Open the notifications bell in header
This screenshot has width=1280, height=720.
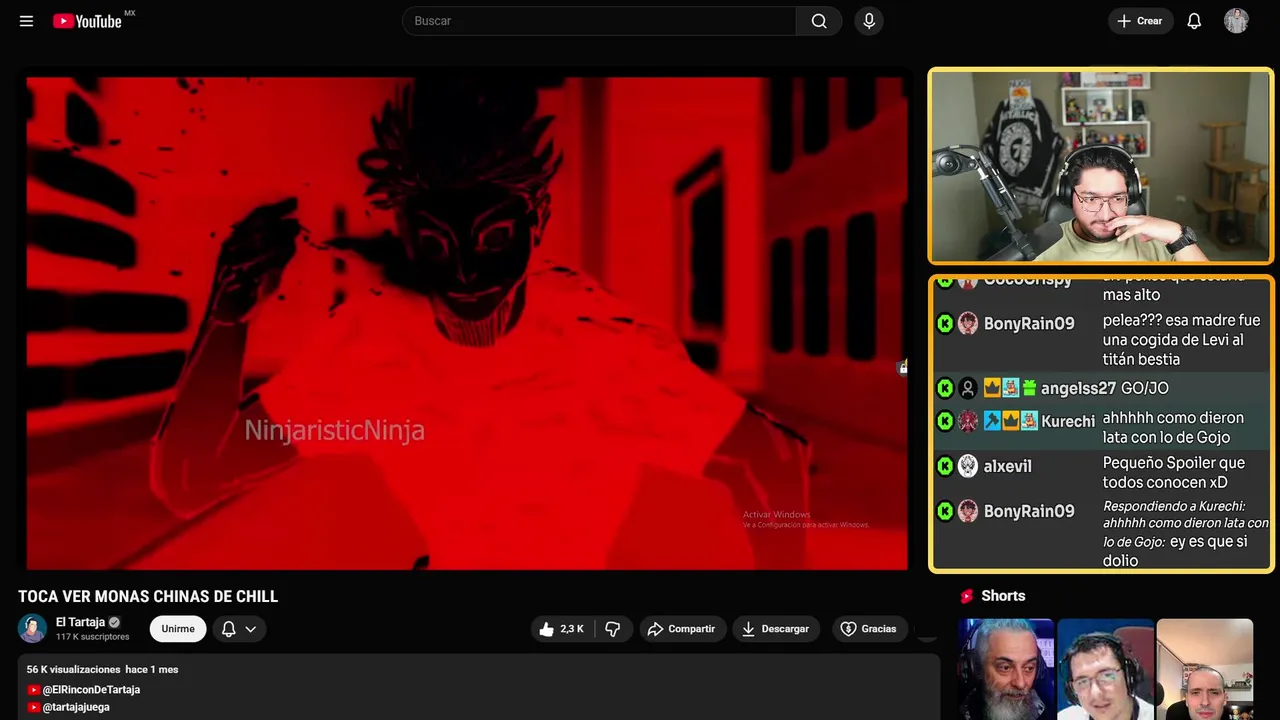[1194, 21]
